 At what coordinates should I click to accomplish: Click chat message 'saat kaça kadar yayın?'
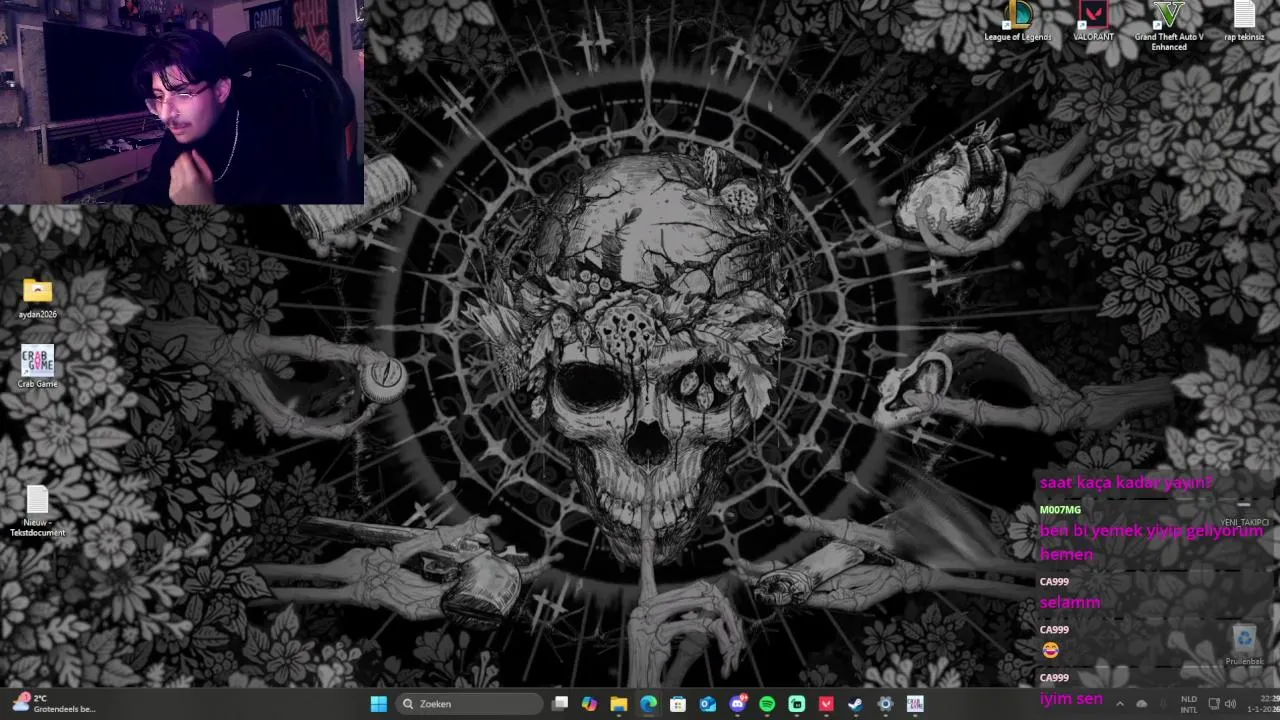click(1126, 483)
